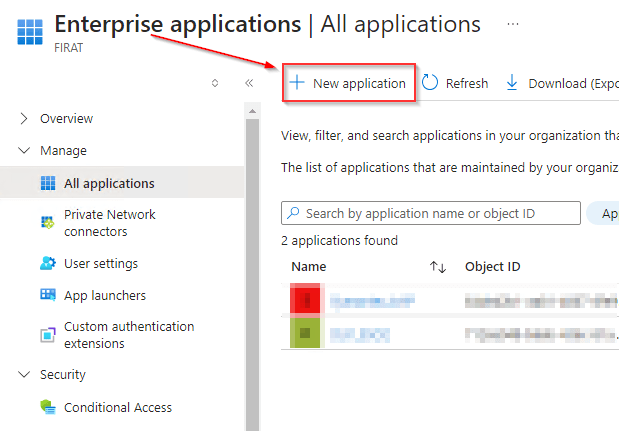Click the User settings gear icon
619x431 pixels.
tap(47, 264)
